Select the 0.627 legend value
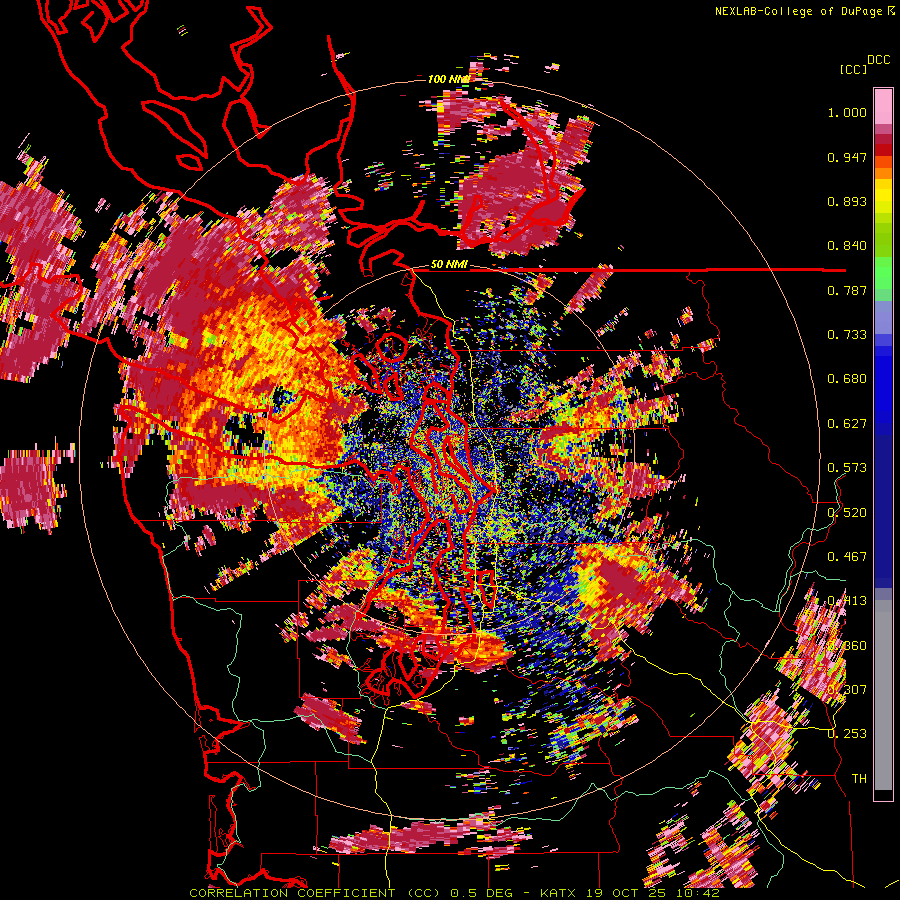The image size is (900, 900). coord(847,424)
